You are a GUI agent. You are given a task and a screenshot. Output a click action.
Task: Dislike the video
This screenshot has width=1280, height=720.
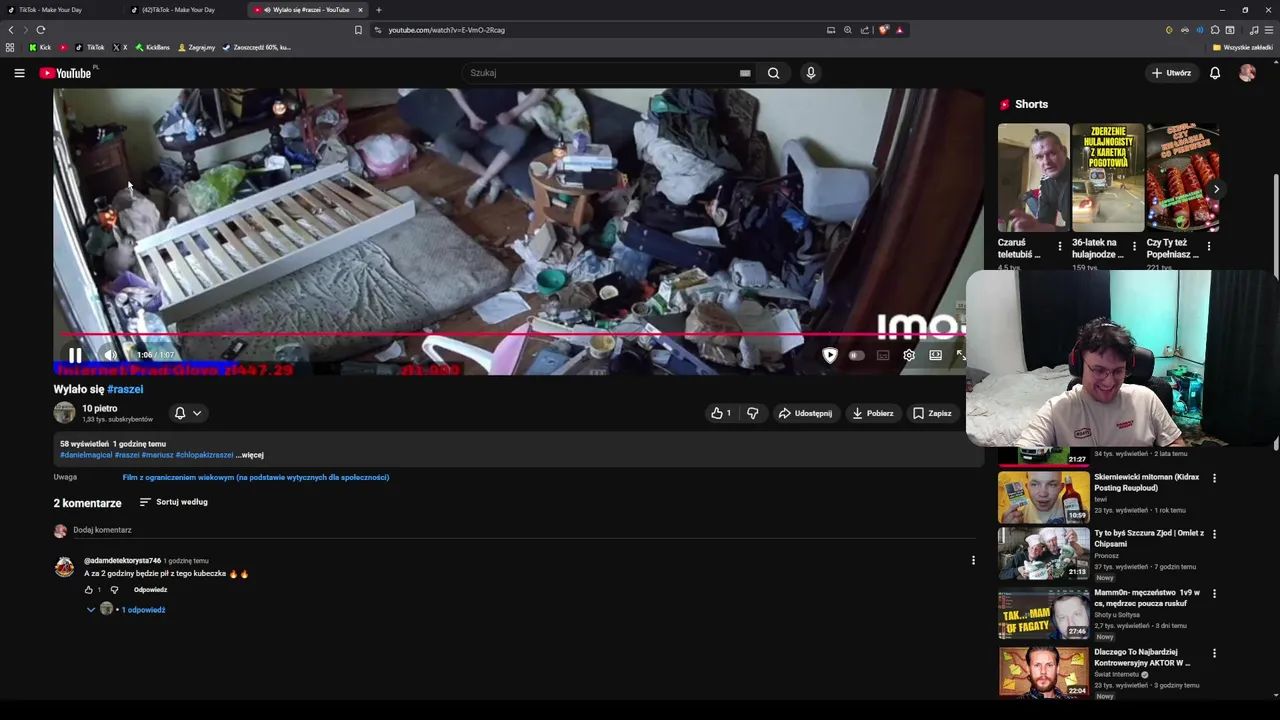(753, 413)
